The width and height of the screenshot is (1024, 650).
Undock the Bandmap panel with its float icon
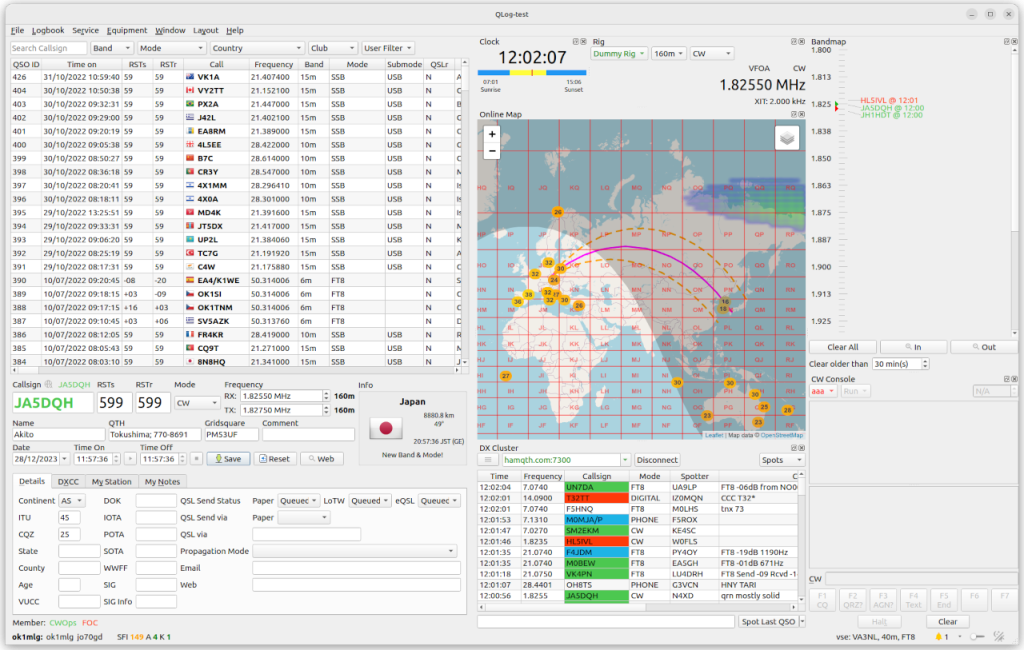tap(1006, 41)
